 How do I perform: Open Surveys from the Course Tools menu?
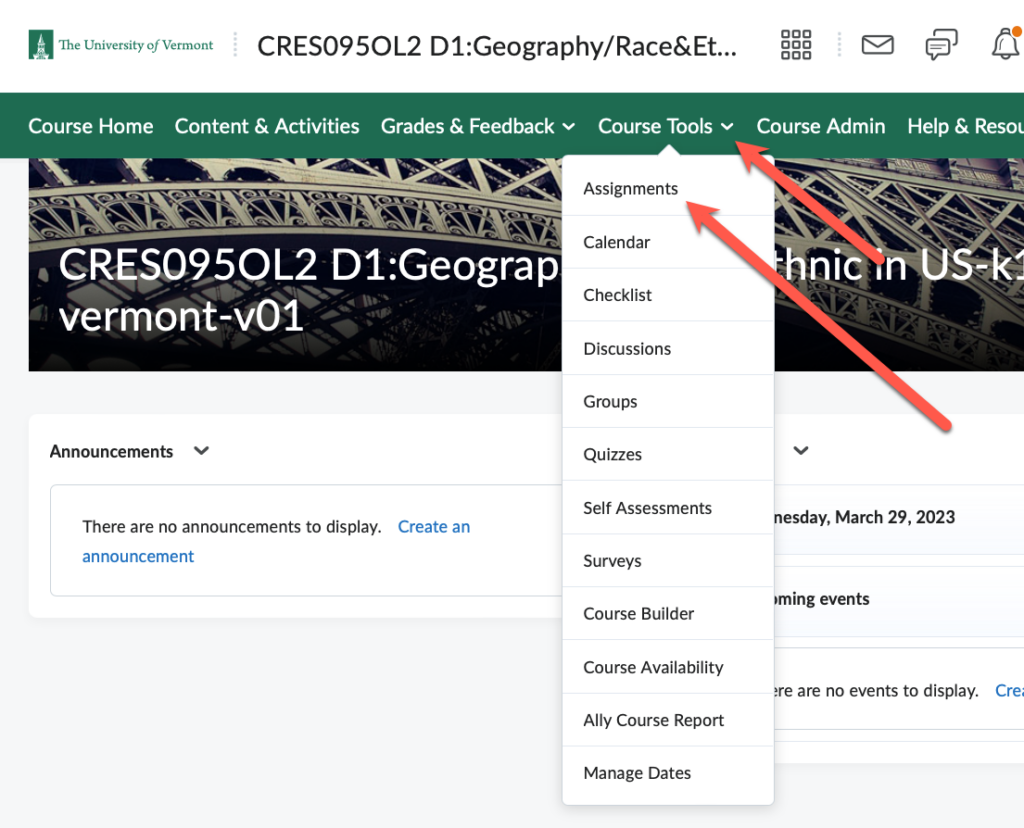coord(611,561)
